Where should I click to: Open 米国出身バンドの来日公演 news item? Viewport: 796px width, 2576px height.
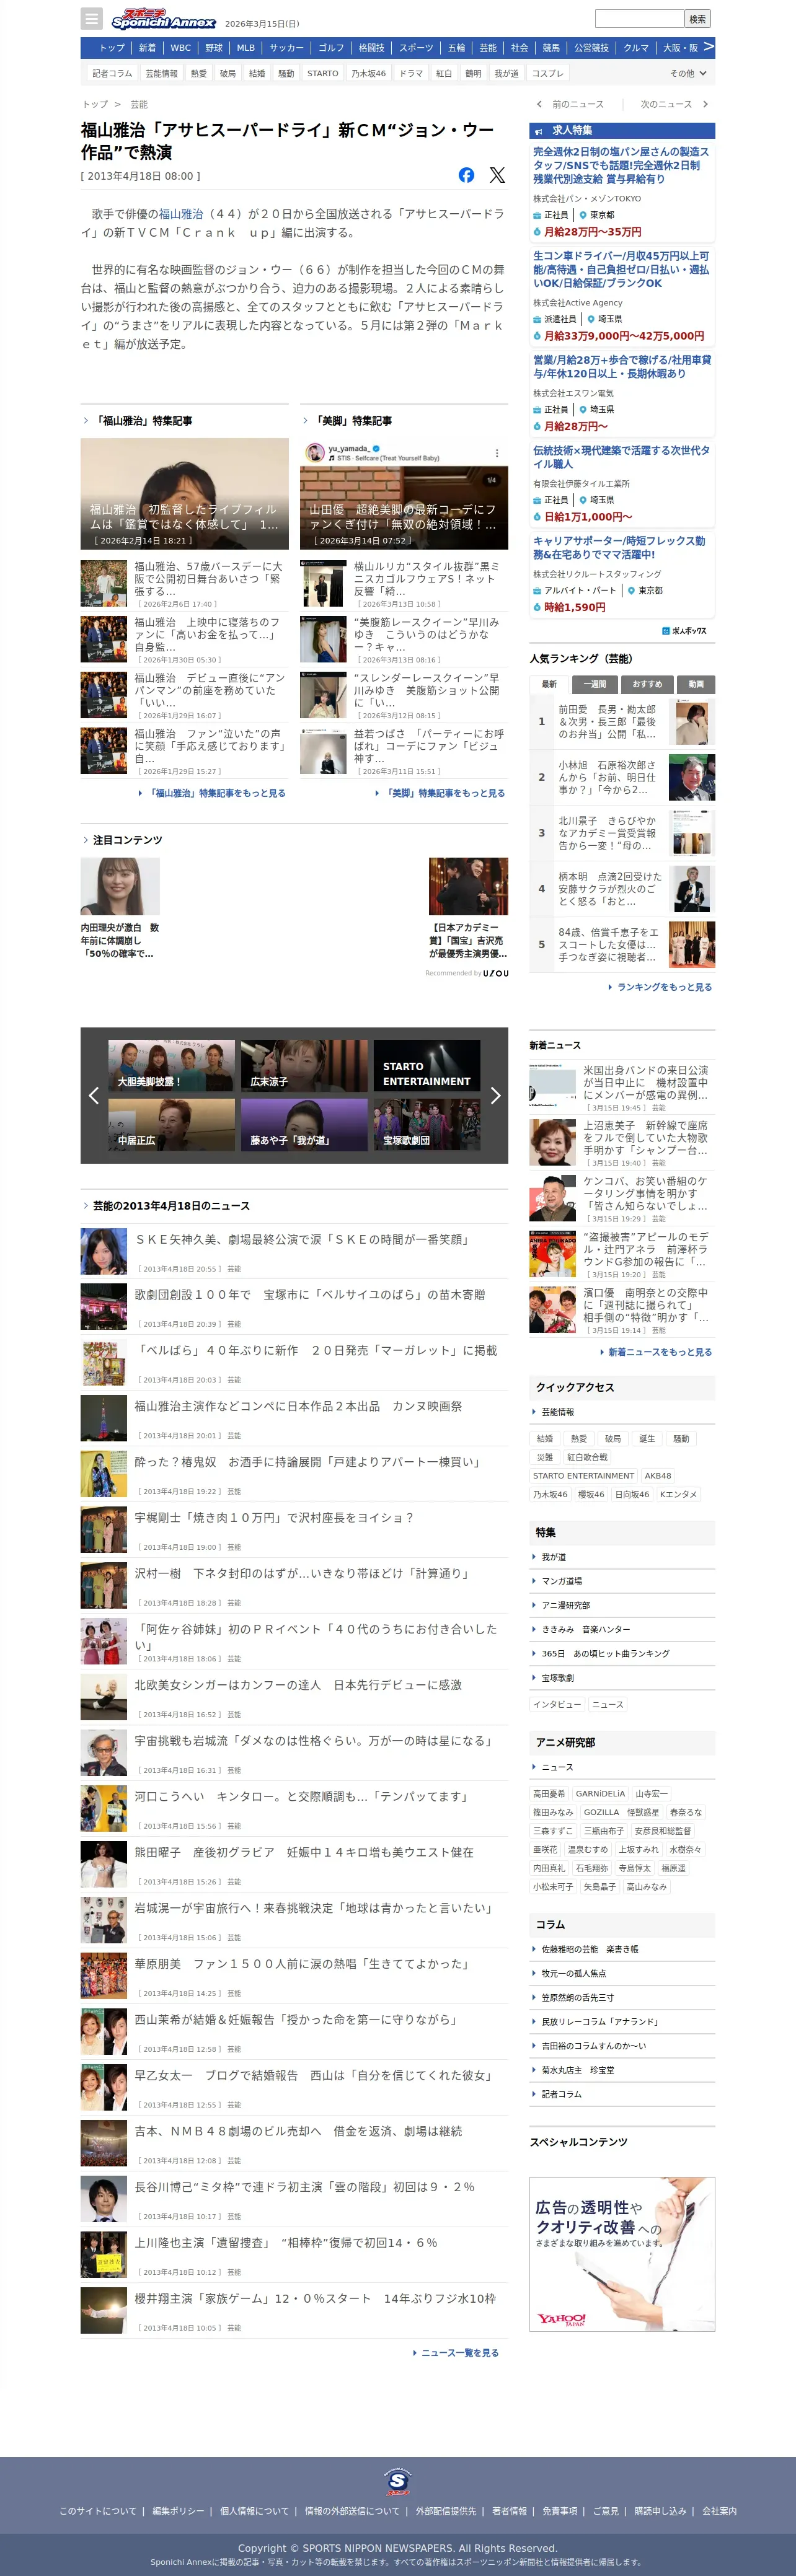(x=622, y=1086)
